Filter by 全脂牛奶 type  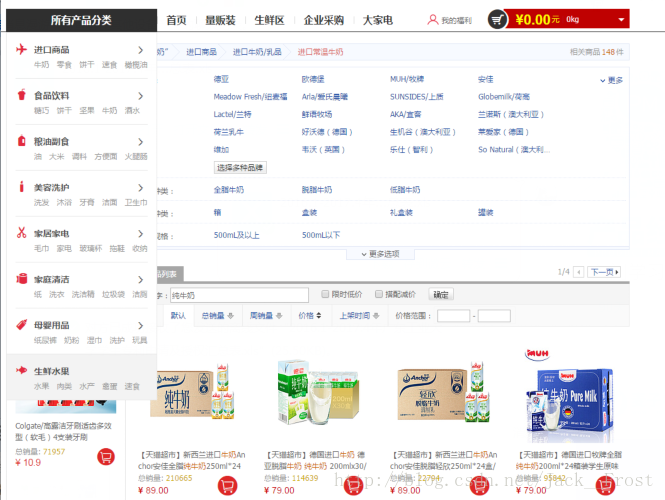coord(229,190)
